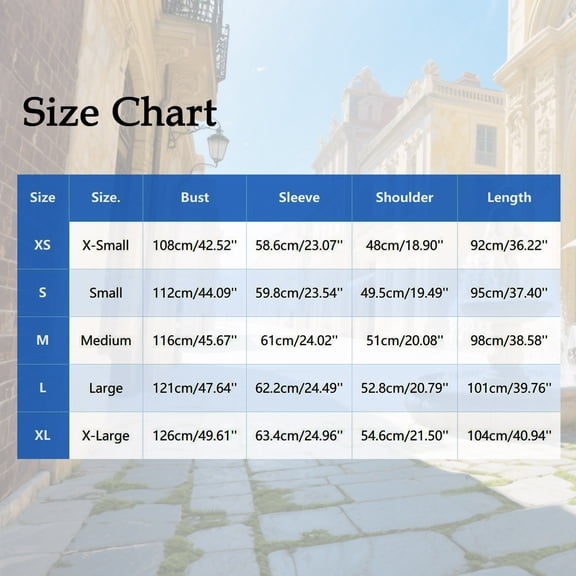Click length value 92cm/36.22''
Viewport: 576px width, 576px height.
tap(509, 245)
